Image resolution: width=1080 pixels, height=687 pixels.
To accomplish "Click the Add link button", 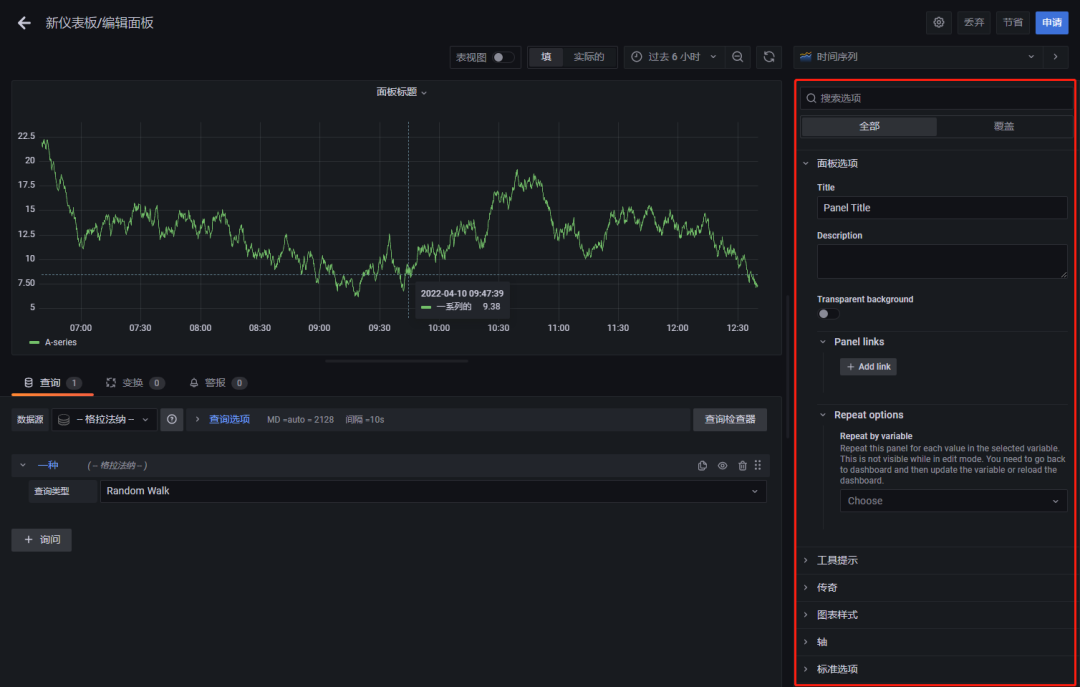I will click(x=868, y=367).
